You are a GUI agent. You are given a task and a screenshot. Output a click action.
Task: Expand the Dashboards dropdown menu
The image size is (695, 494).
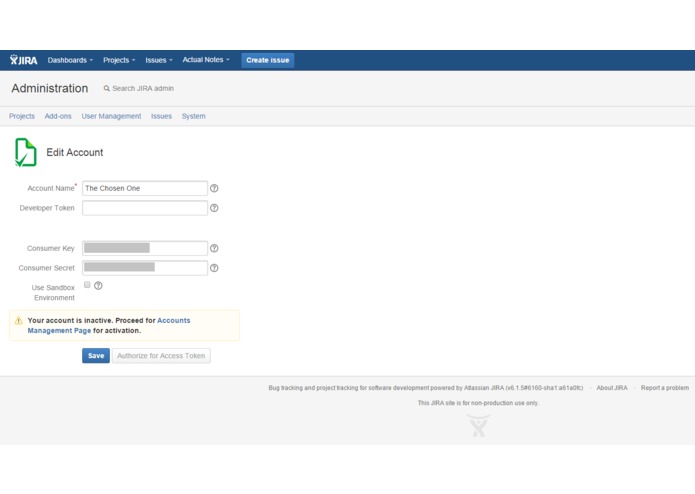[70, 60]
